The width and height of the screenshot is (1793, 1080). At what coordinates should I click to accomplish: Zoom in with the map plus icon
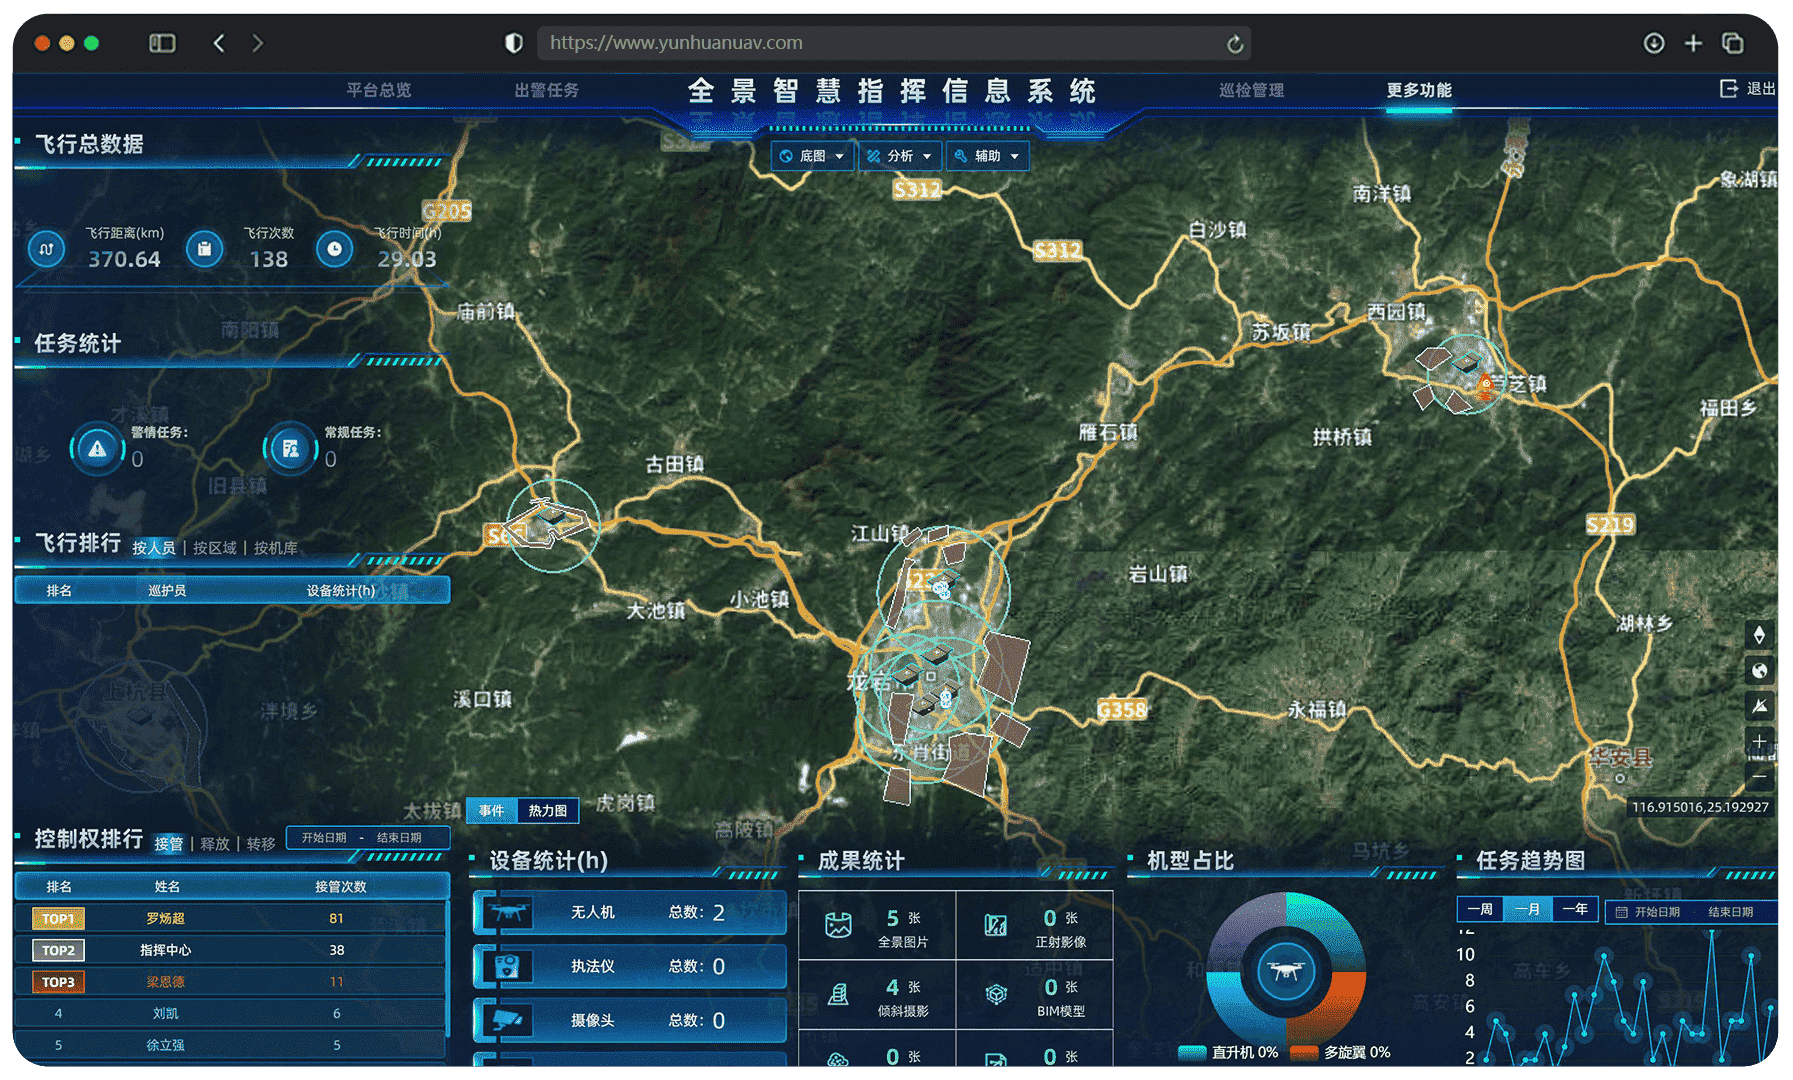tap(1759, 741)
